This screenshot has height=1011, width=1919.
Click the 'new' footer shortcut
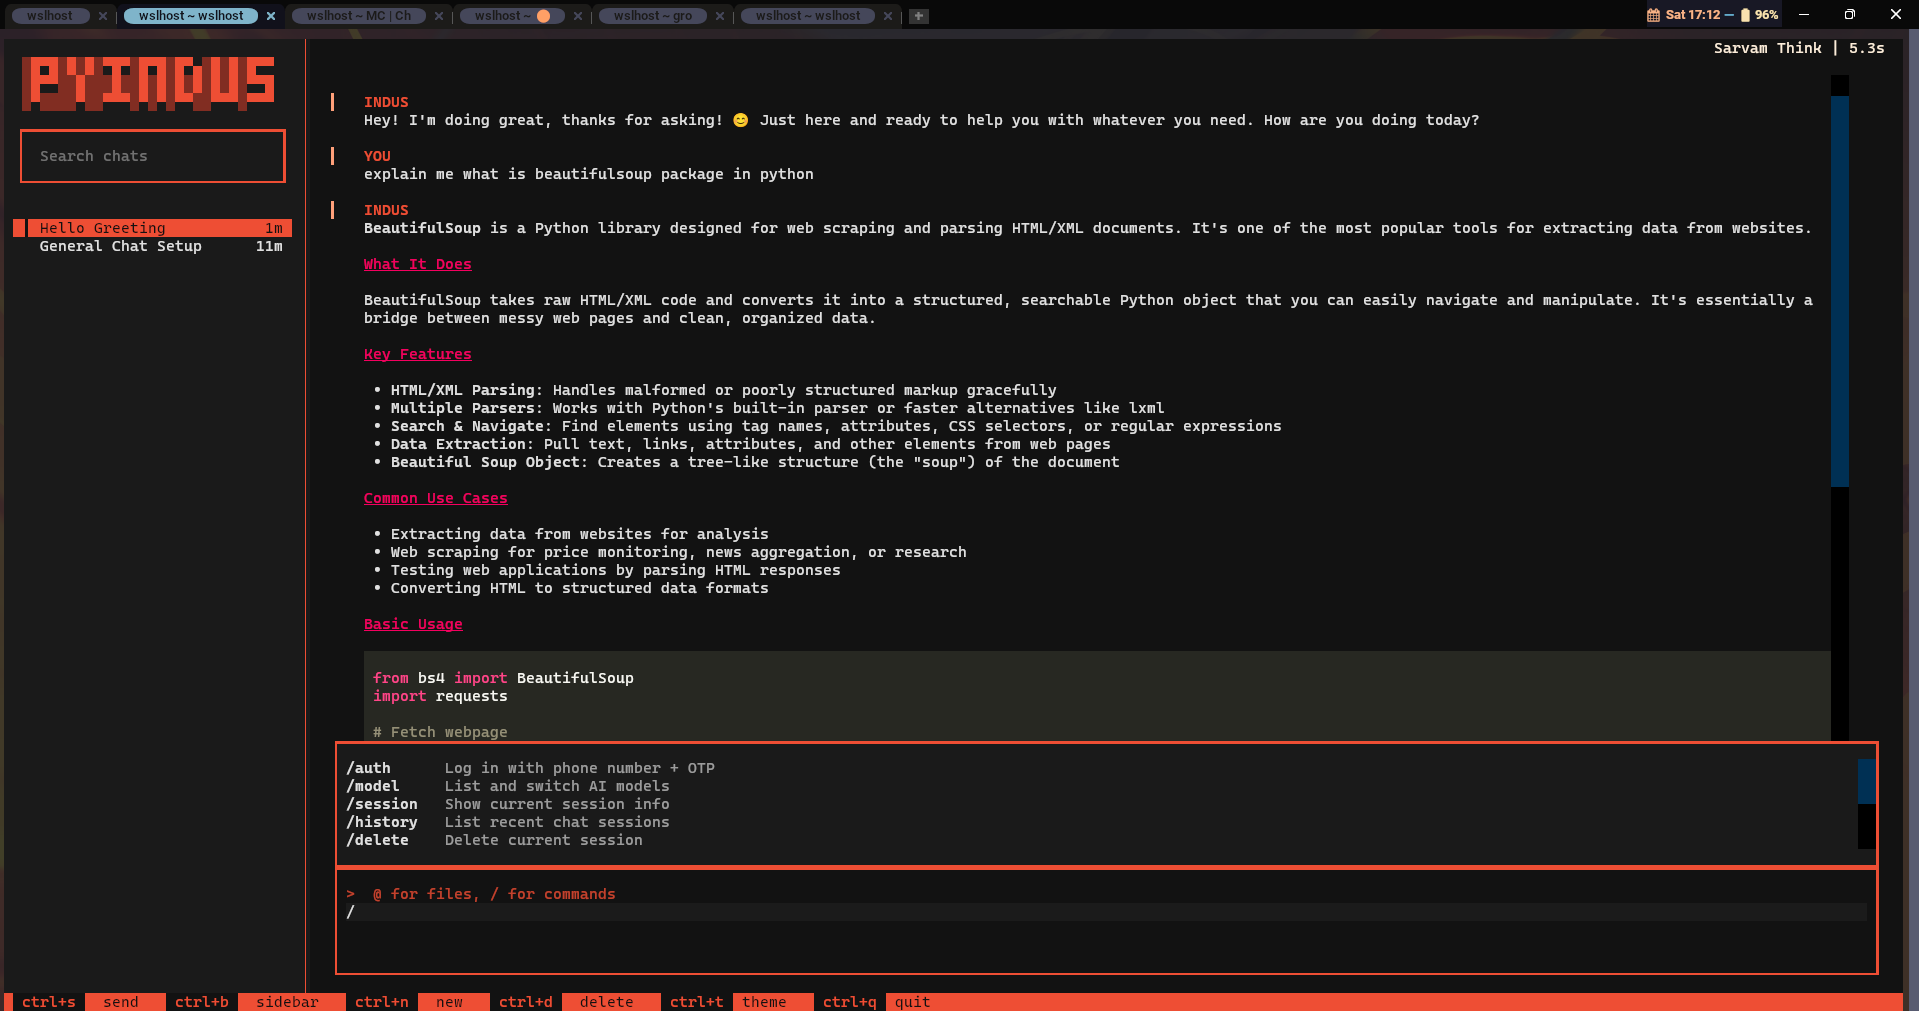450,1002
